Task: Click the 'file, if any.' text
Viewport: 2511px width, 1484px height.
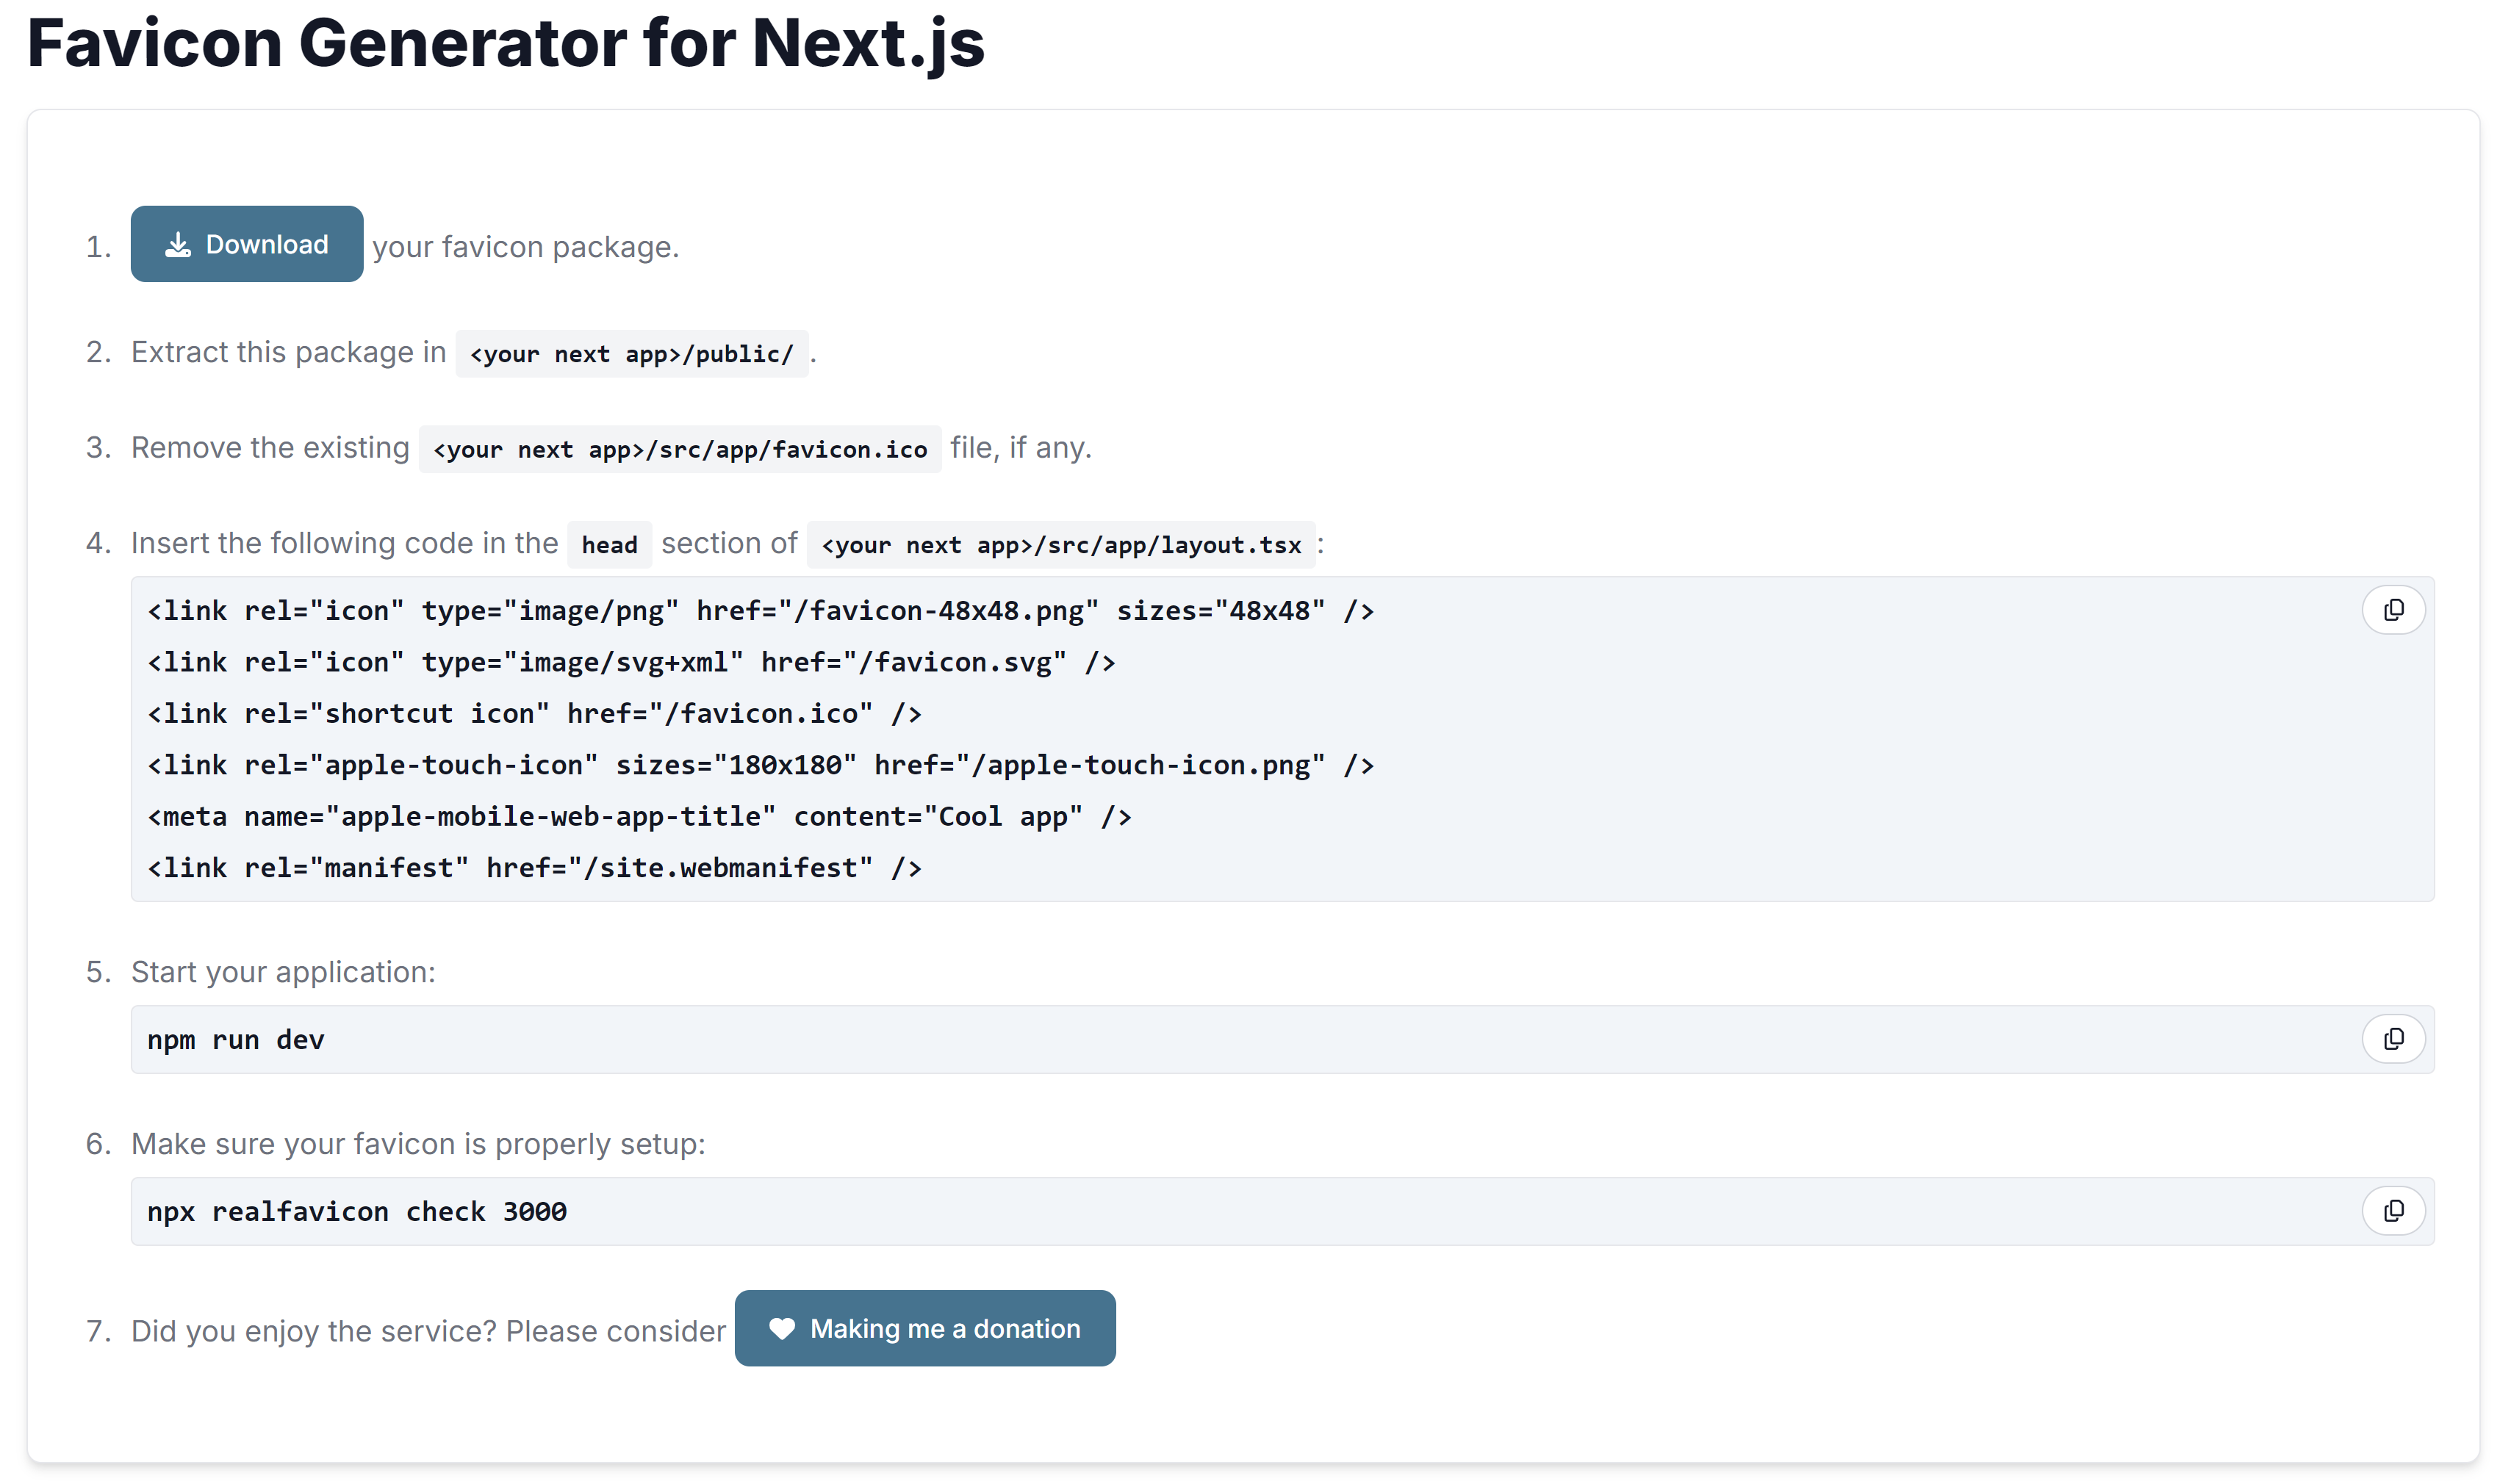Action: tap(1021, 448)
